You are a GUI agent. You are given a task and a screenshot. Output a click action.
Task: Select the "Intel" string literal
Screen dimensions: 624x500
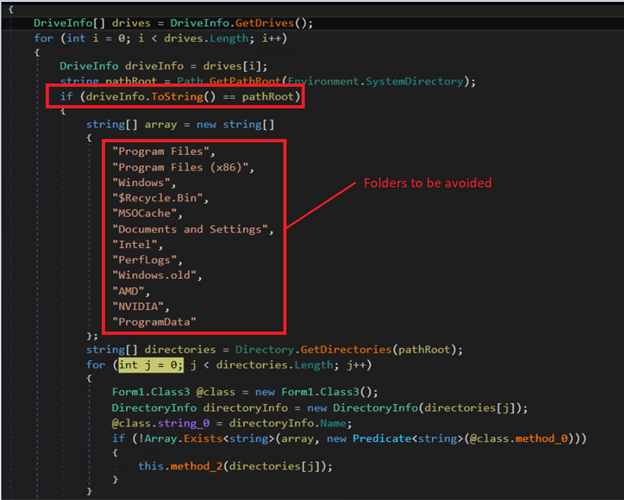(x=137, y=245)
